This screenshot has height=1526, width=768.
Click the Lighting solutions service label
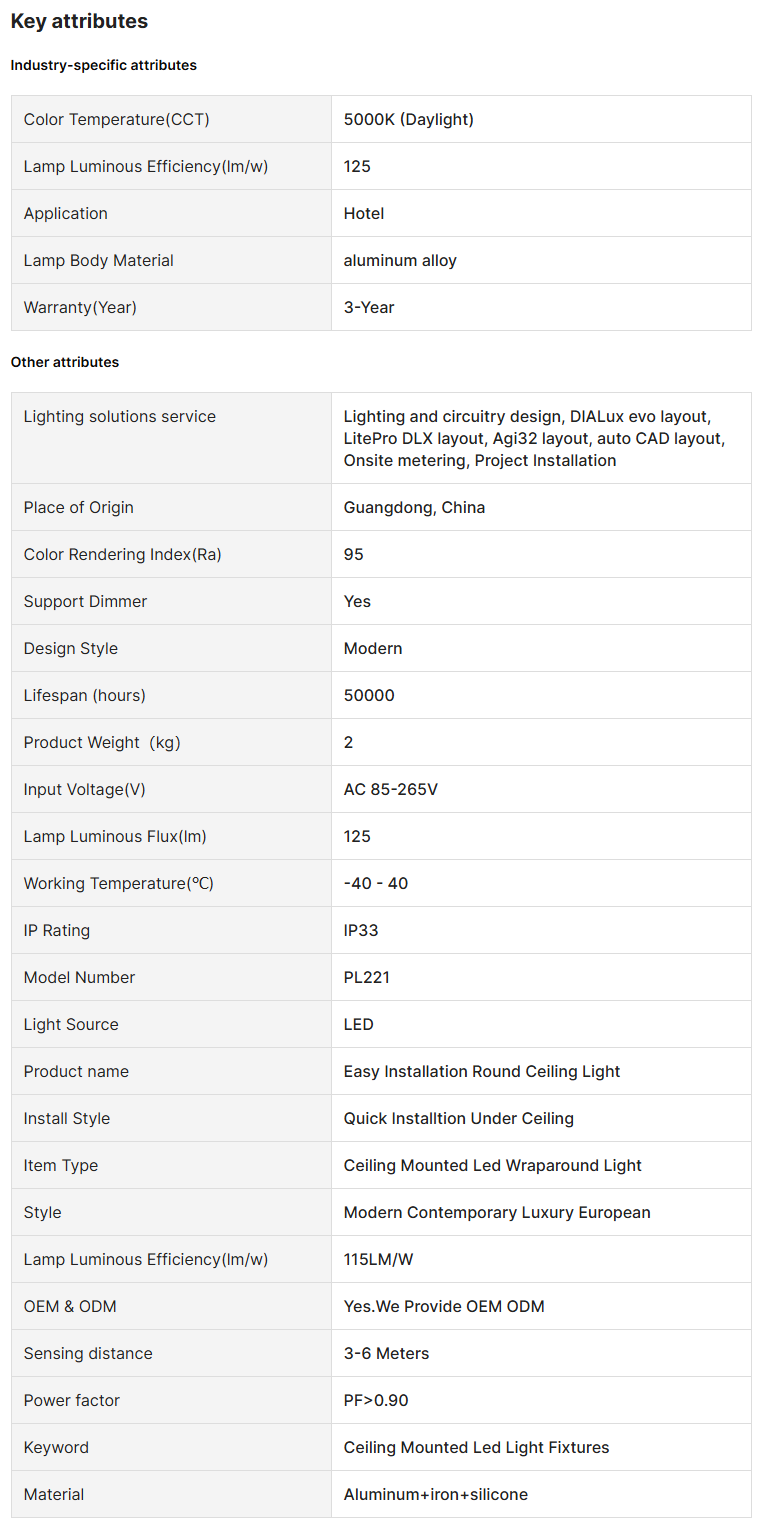point(119,416)
